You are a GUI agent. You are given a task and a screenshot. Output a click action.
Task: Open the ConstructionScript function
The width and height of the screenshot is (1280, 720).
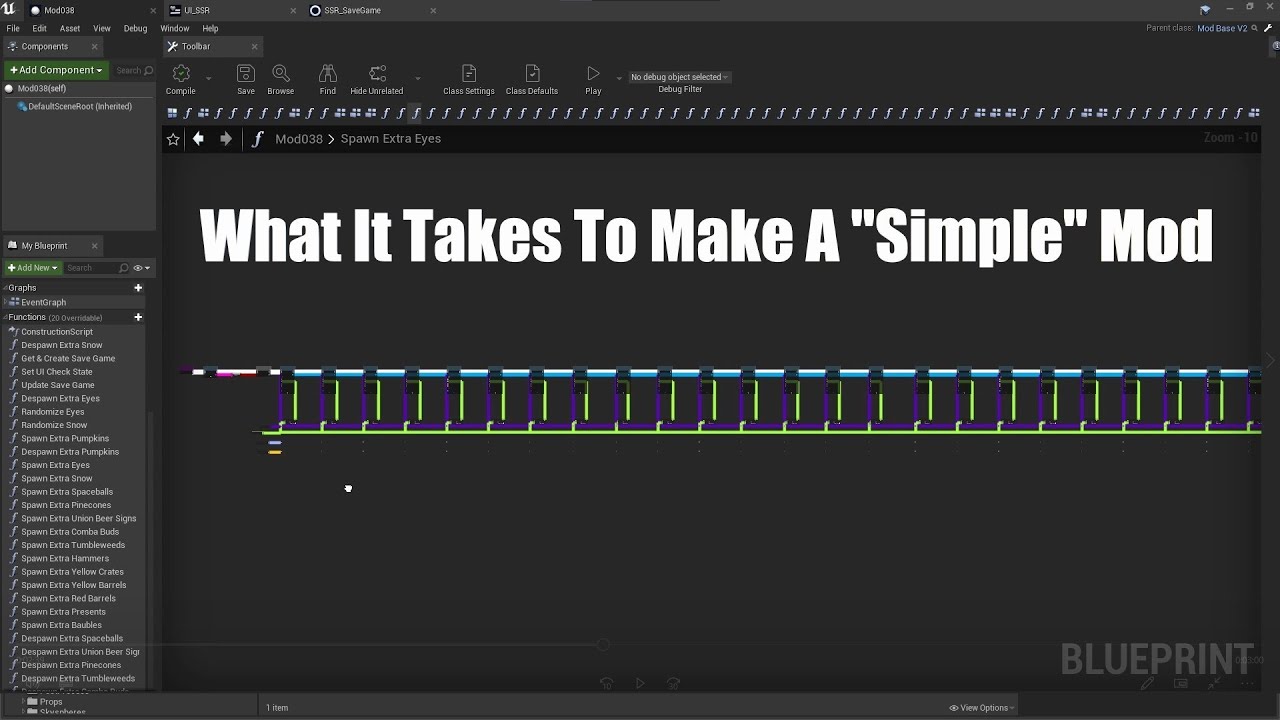(57, 332)
